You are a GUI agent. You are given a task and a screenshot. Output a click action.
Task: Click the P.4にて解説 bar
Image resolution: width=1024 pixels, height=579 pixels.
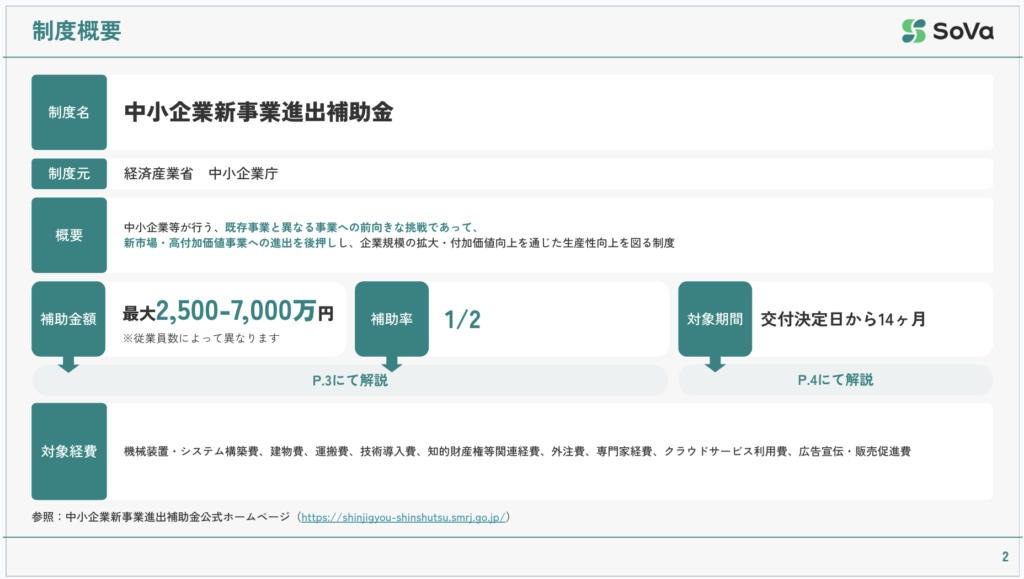pyautogui.click(x=835, y=380)
